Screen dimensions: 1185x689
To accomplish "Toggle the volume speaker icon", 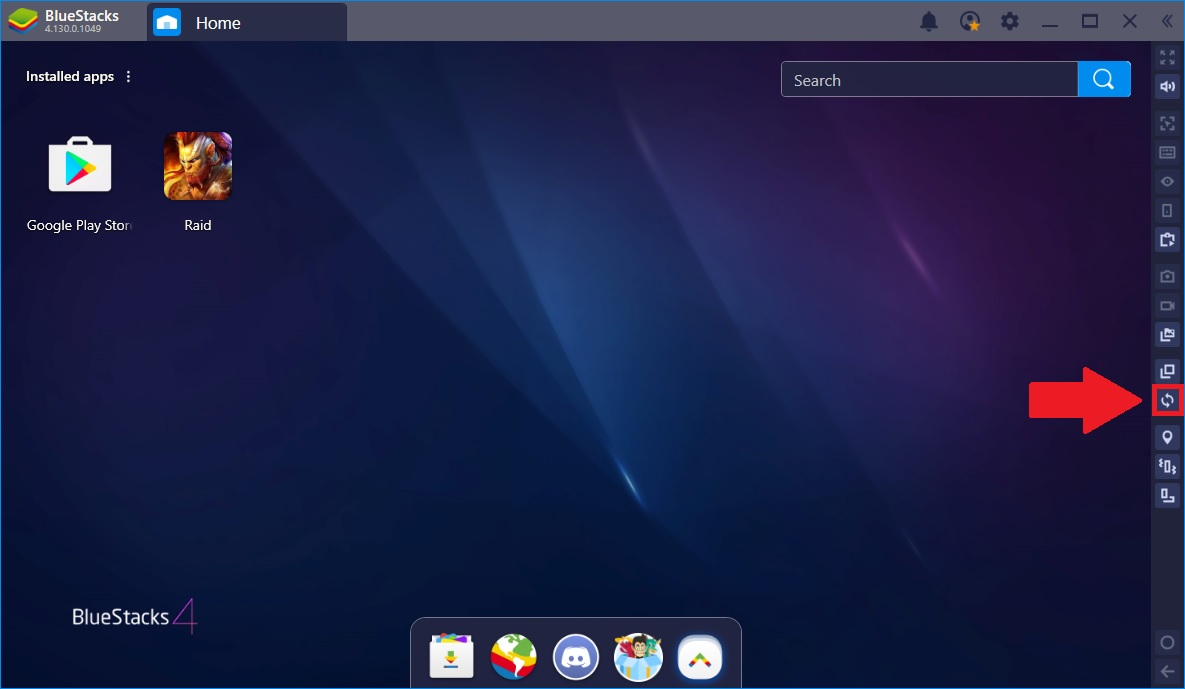I will 1167,86.
